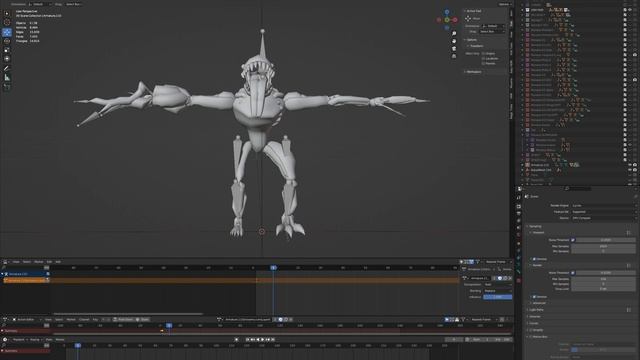Click the orange NLA action strip
The image size is (640, 360).
pyautogui.click(x=254, y=280)
